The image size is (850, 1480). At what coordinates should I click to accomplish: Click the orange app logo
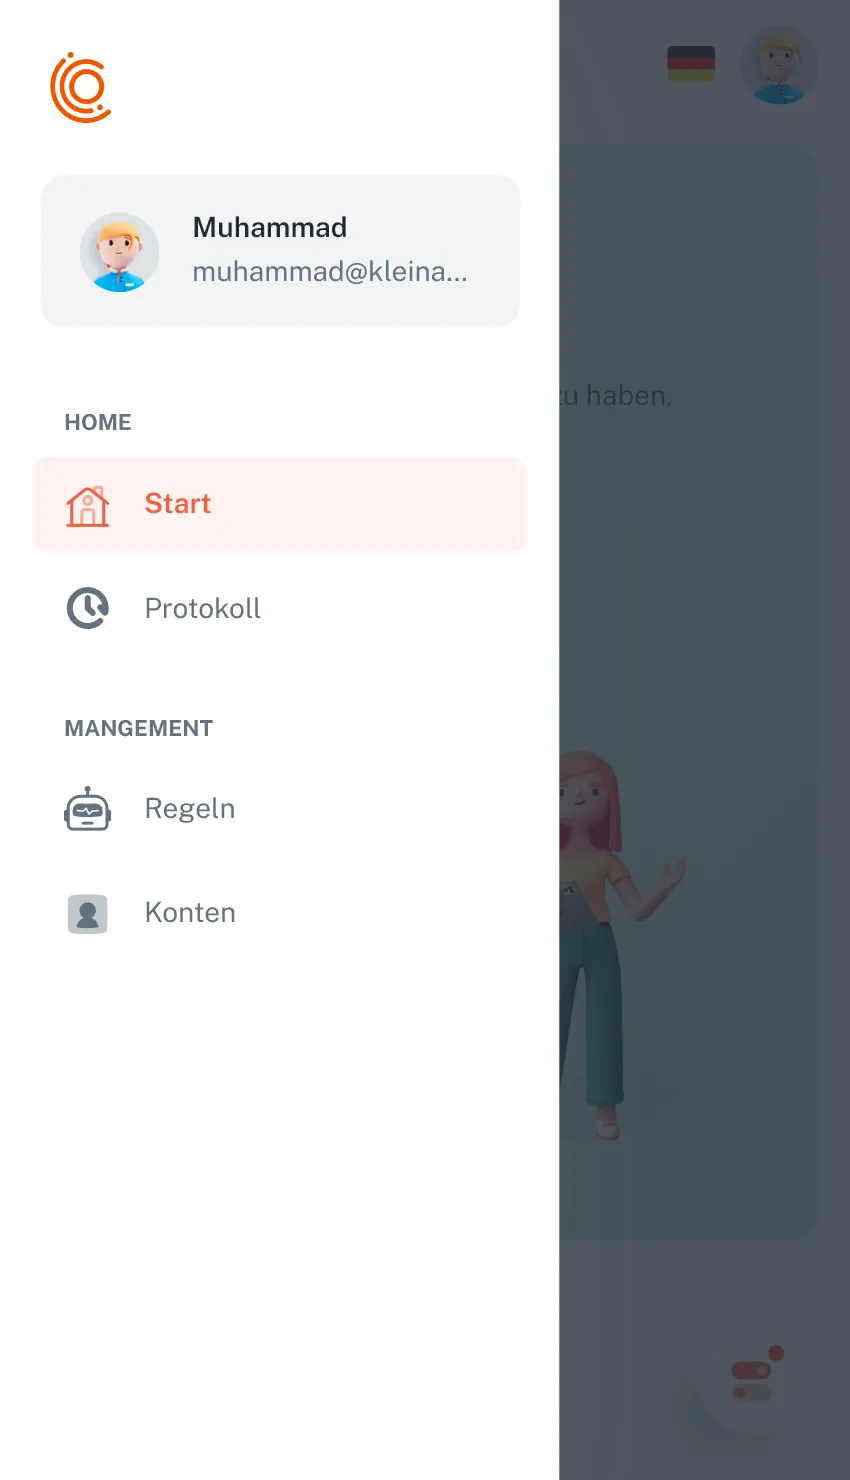pyautogui.click(x=81, y=88)
